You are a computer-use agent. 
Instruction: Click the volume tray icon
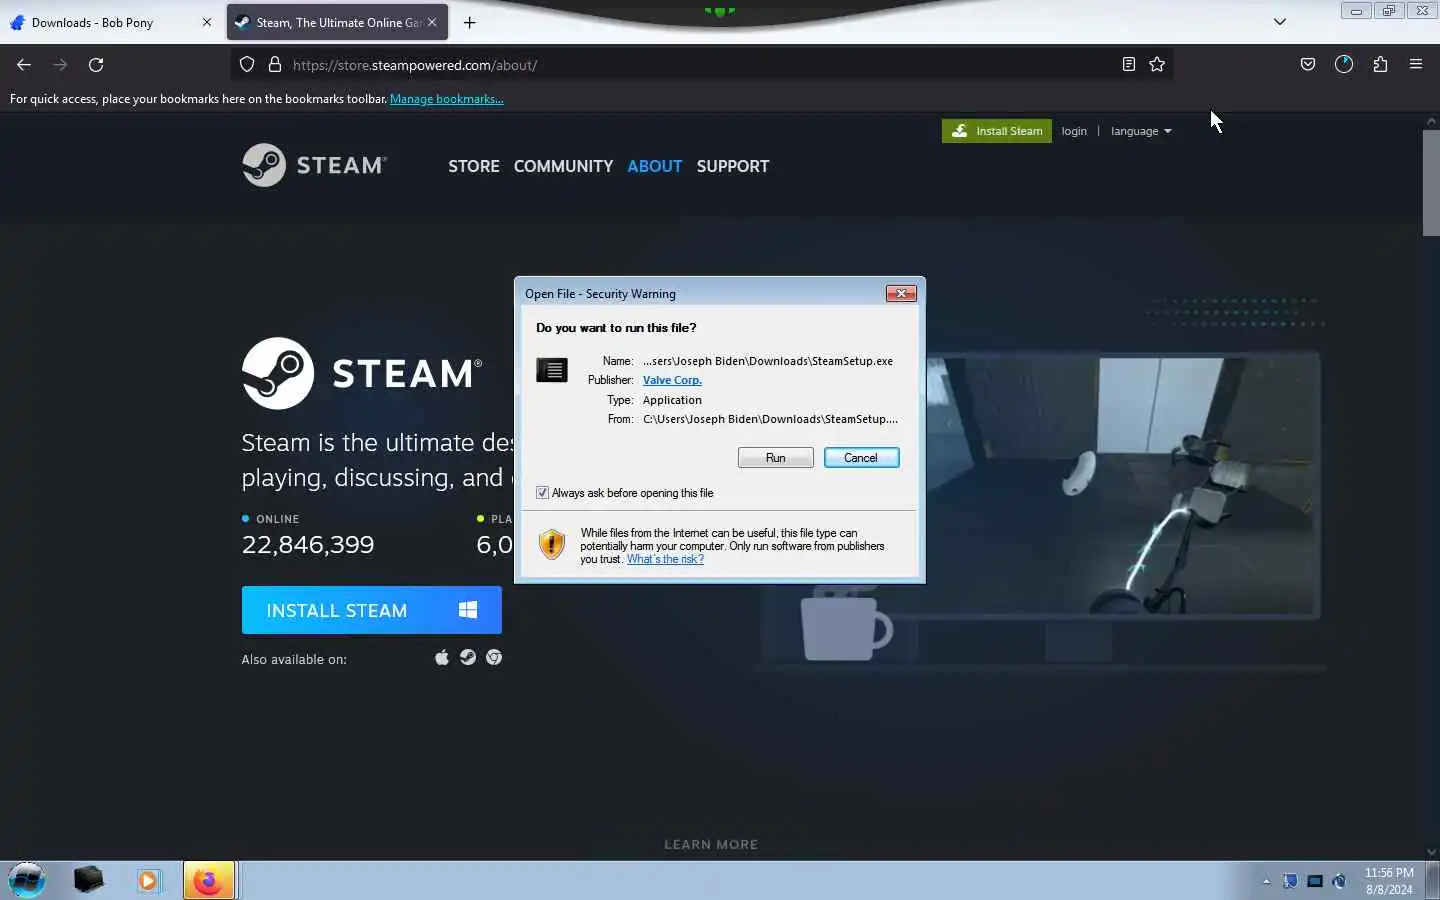tap(1340, 881)
